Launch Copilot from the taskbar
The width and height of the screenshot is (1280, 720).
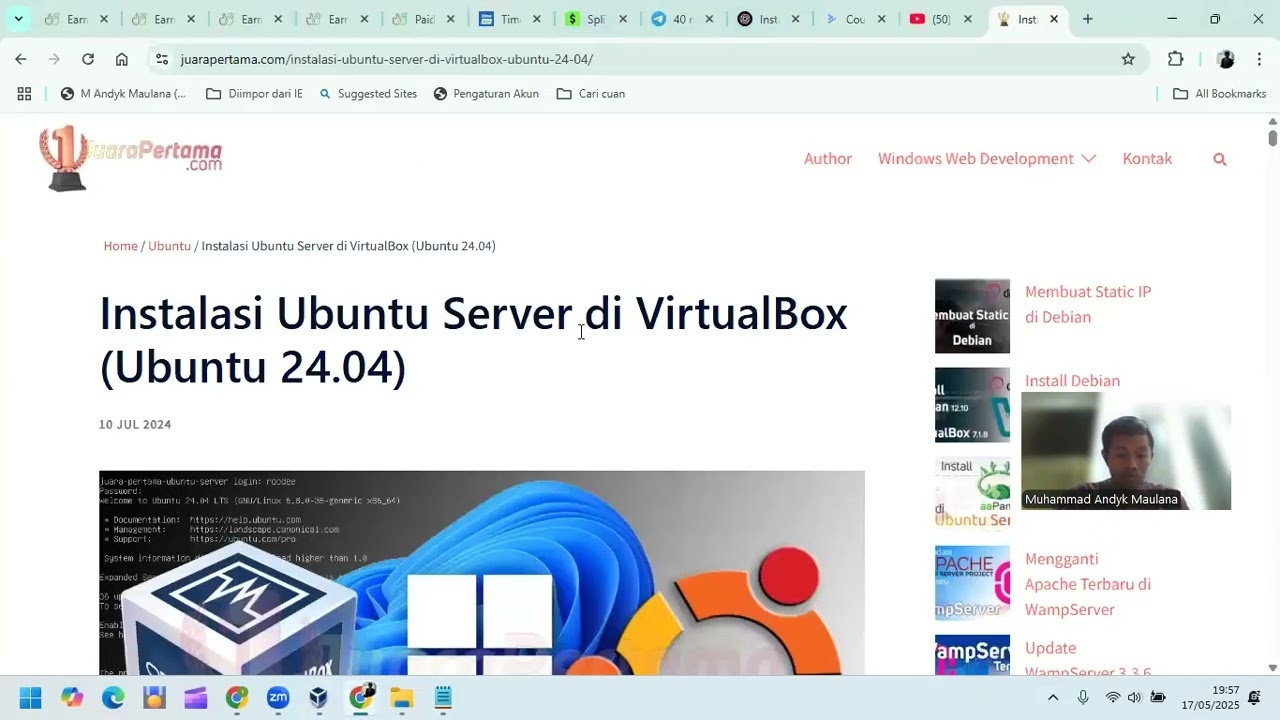[72, 697]
